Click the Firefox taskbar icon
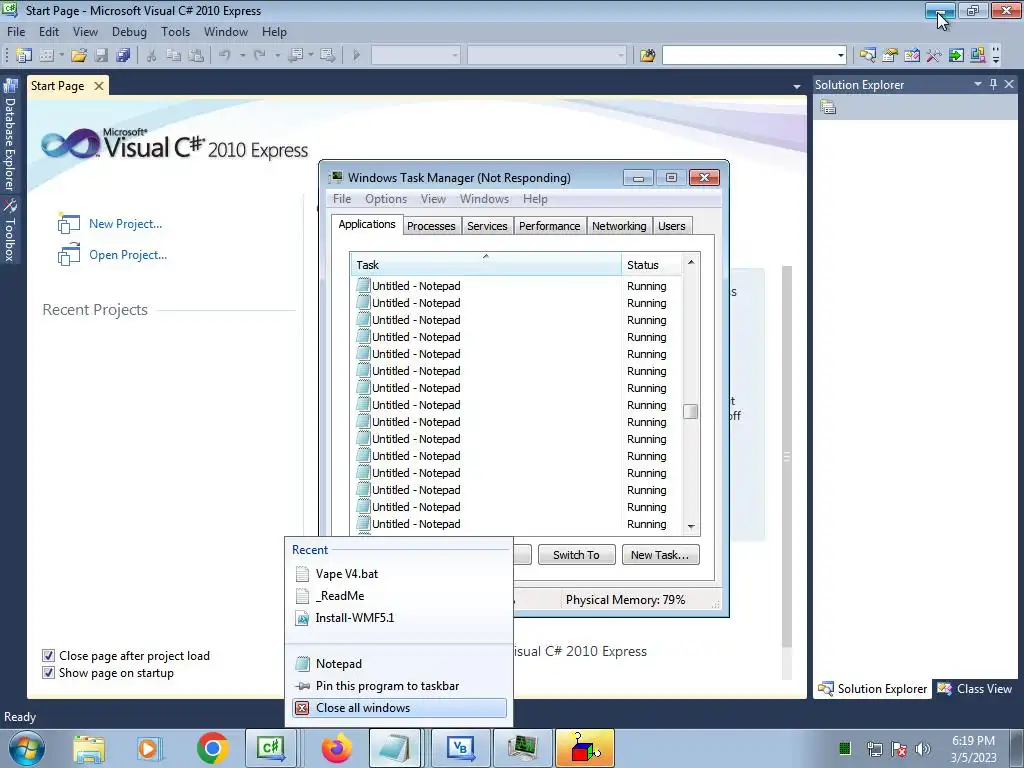Image resolution: width=1024 pixels, height=768 pixels. tap(336, 748)
